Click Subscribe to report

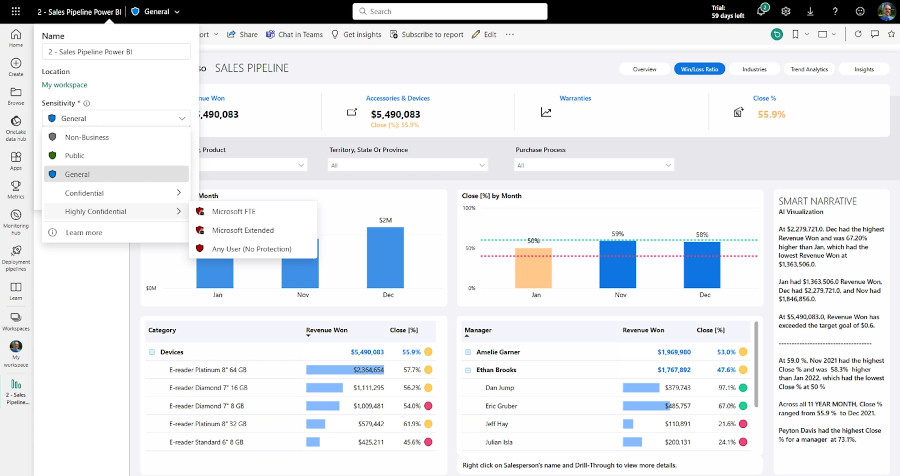tap(426, 34)
